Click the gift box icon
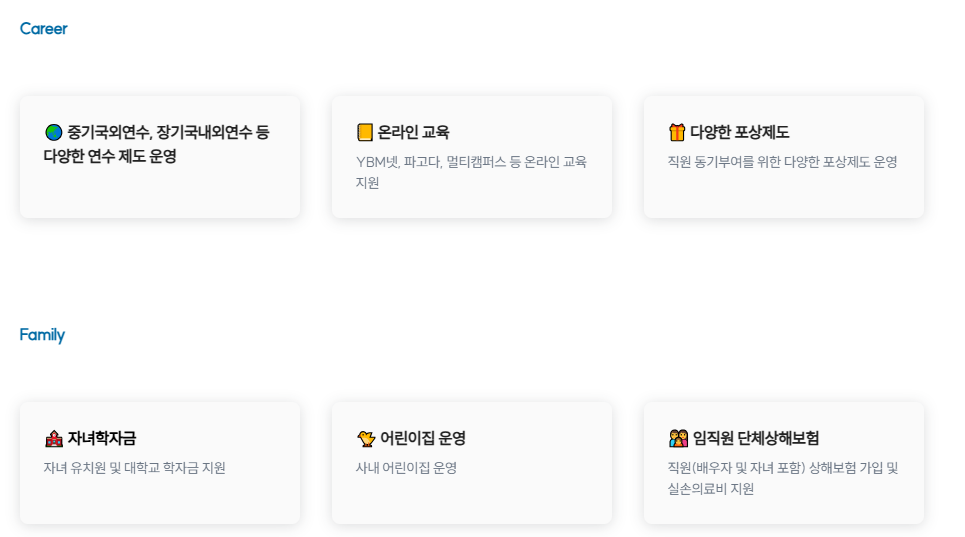The width and height of the screenshot is (965, 537). point(676,132)
